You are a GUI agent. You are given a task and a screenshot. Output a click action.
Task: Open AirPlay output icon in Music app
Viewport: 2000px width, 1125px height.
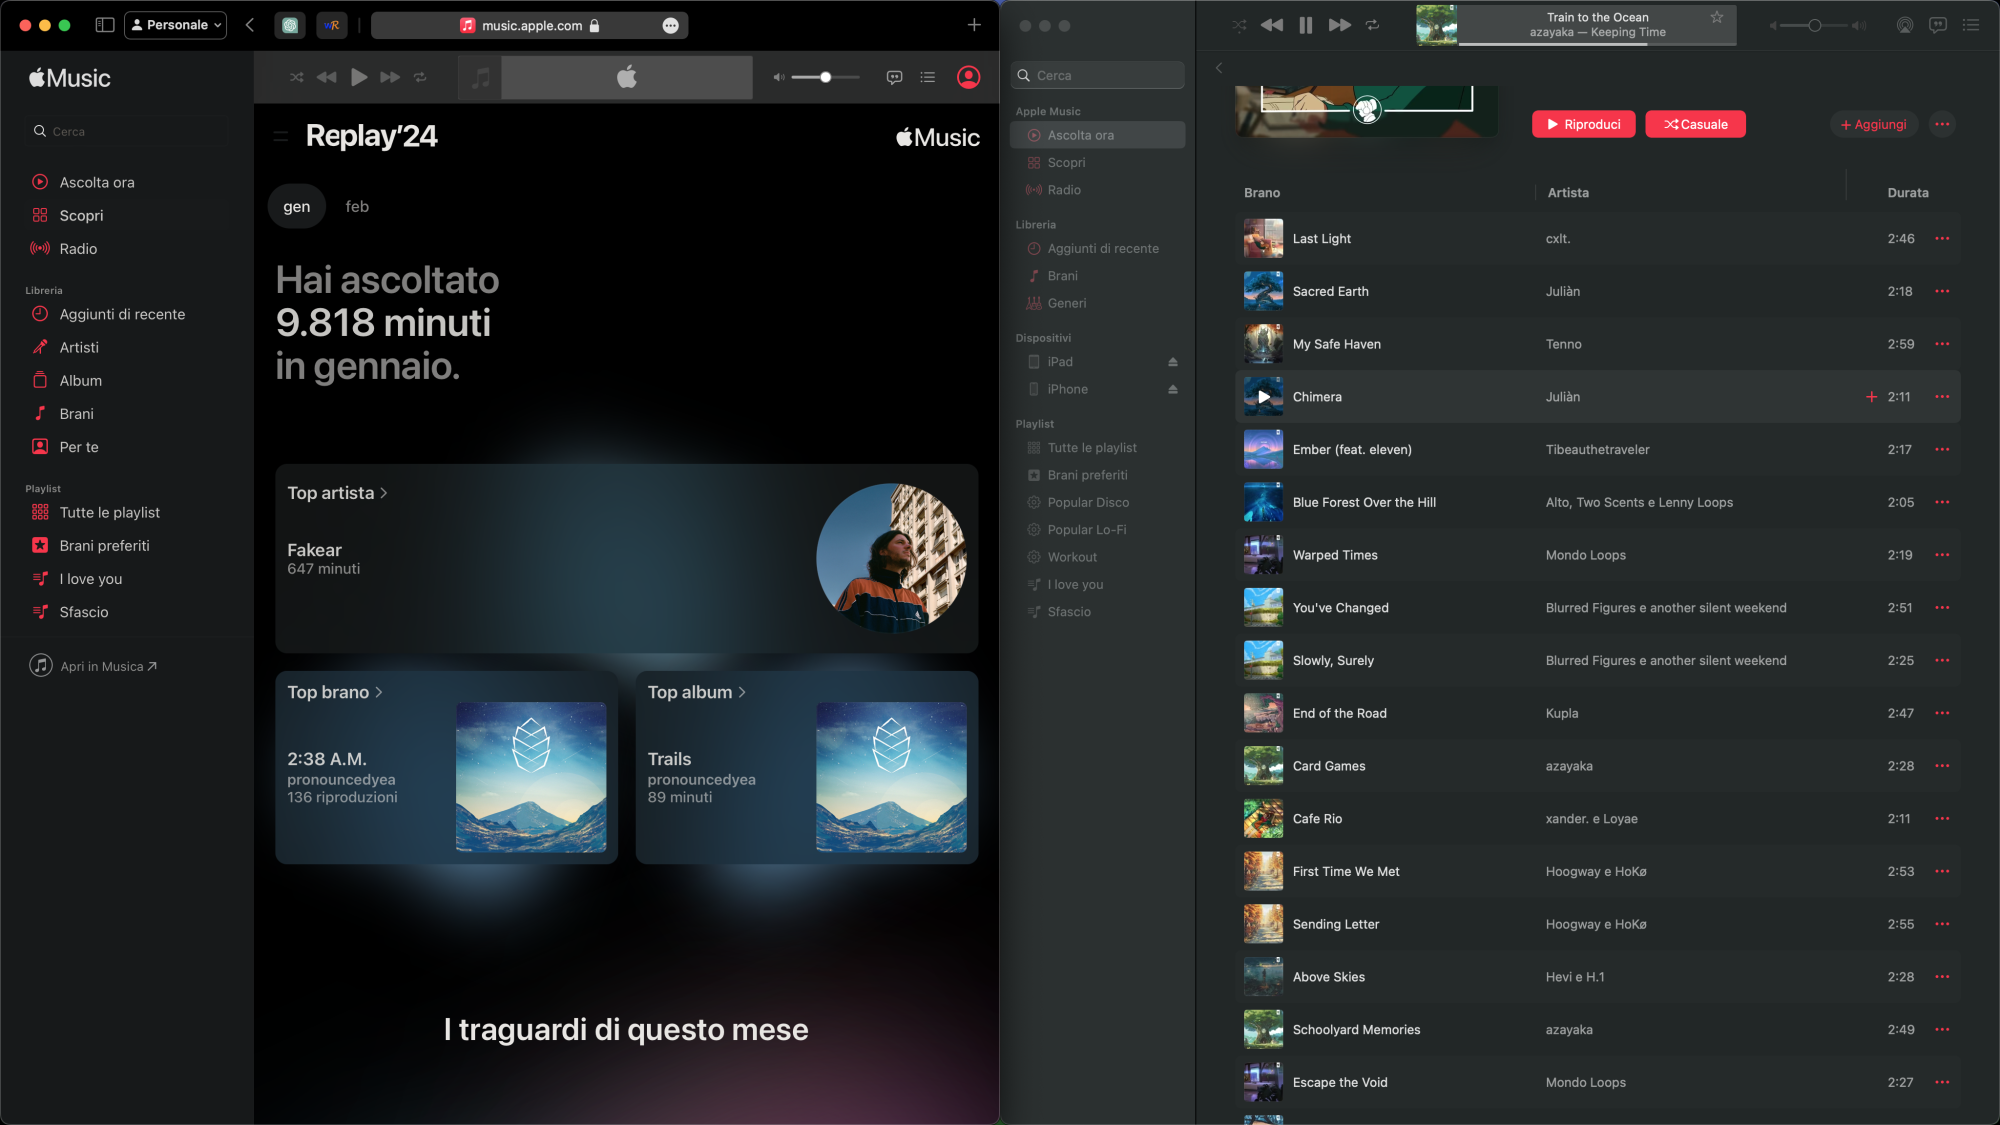[1905, 25]
